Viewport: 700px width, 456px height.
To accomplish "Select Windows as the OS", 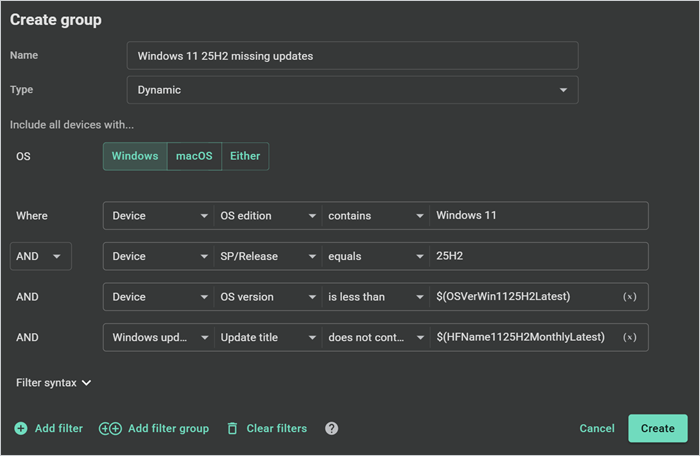I will [135, 156].
